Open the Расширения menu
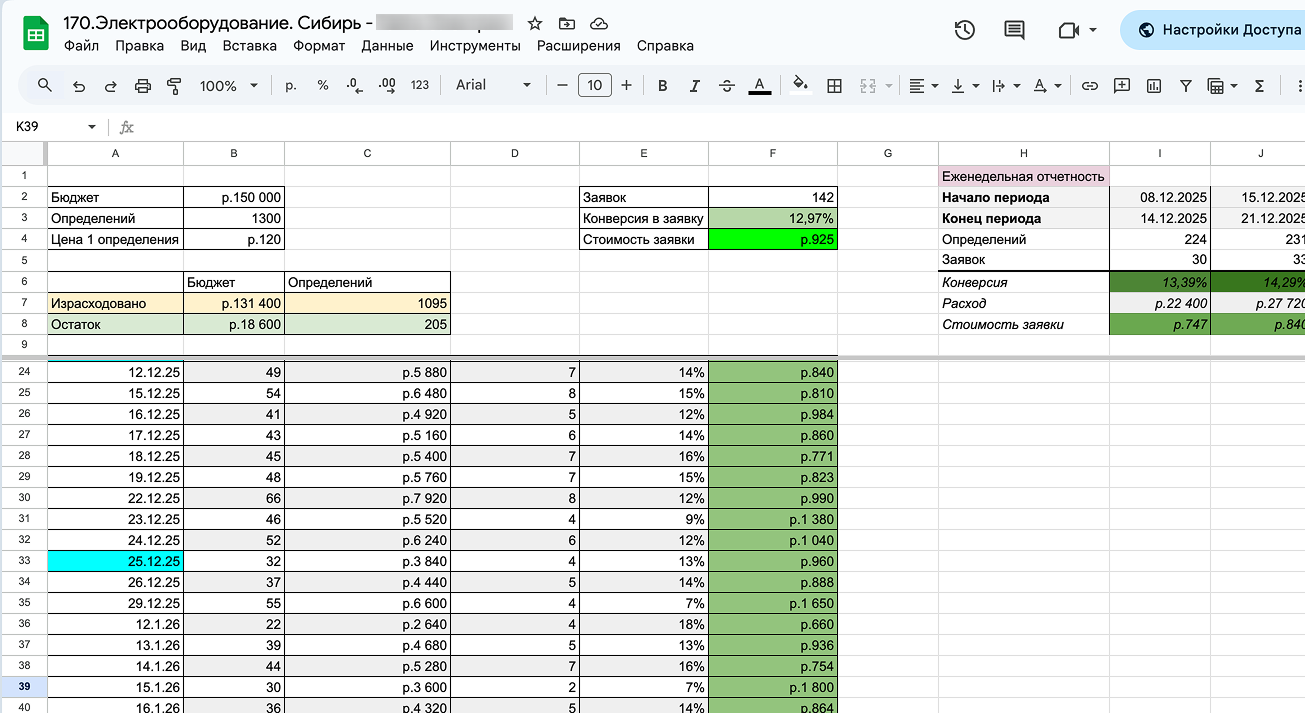The width and height of the screenshot is (1305, 713). (578, 46)
